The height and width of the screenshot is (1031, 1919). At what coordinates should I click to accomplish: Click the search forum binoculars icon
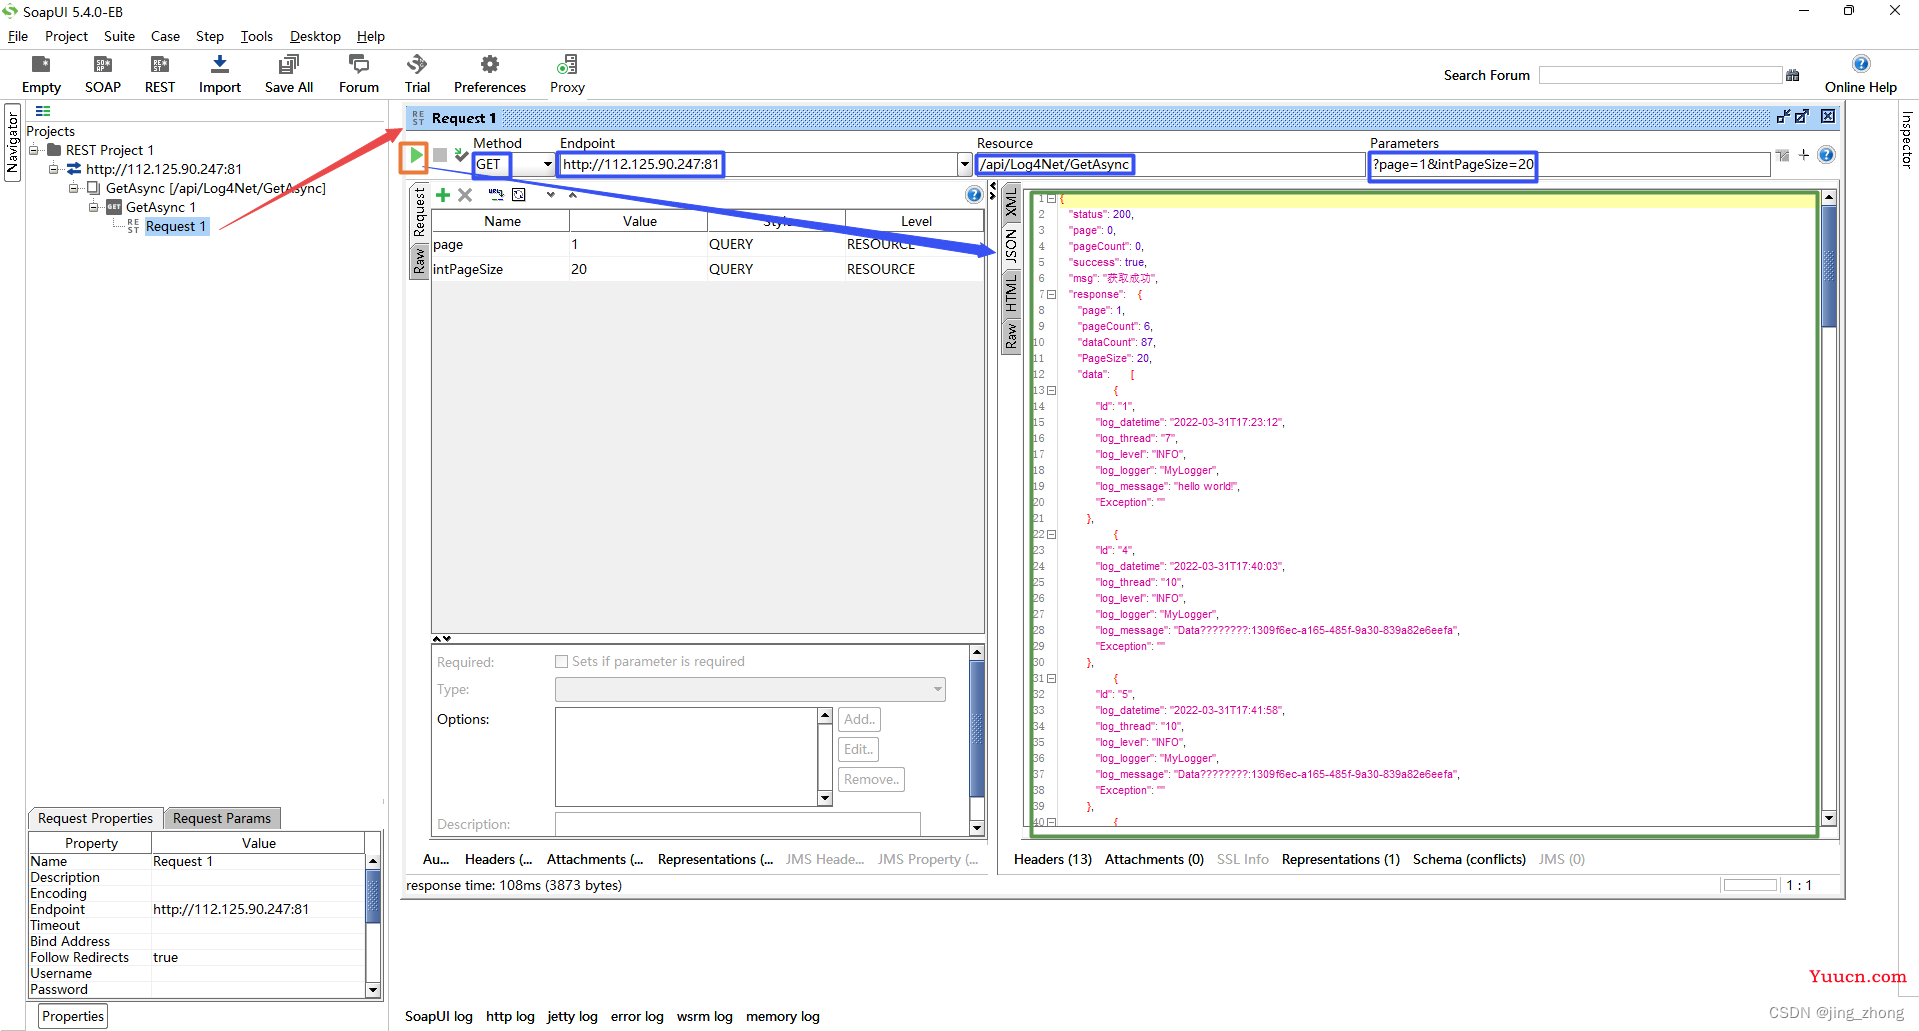(1792, 75)
